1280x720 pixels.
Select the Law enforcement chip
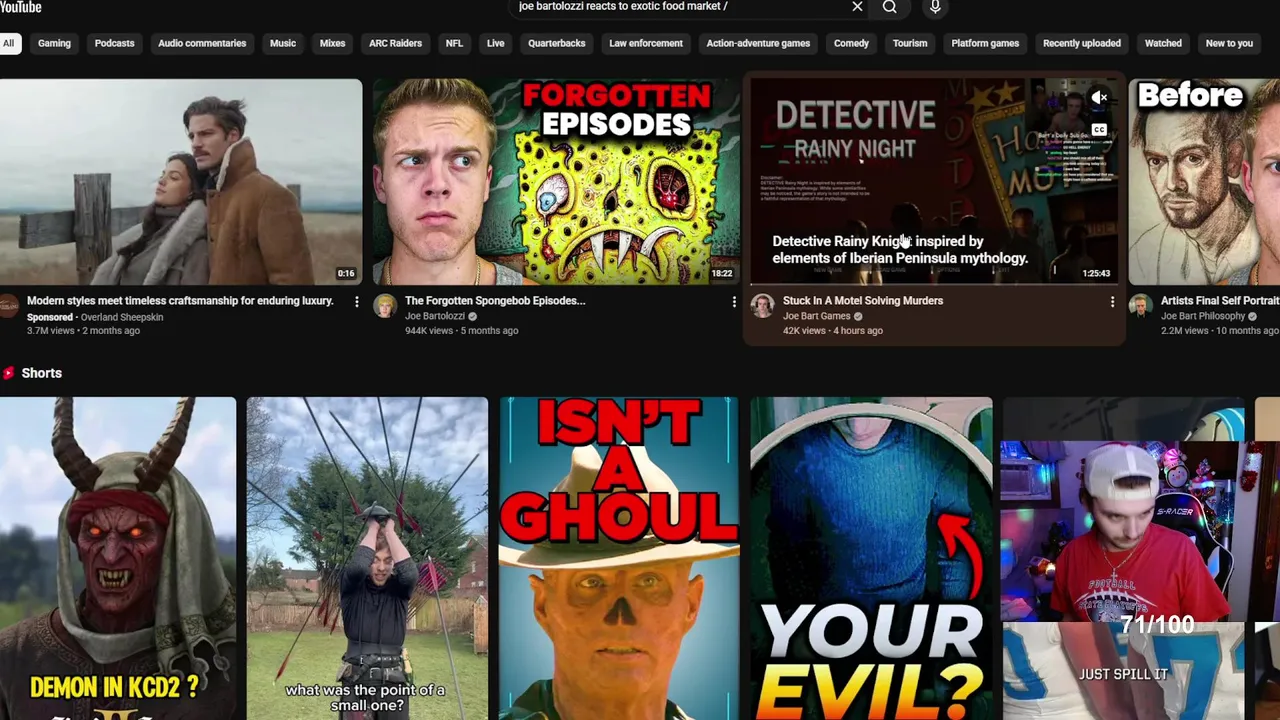click(x=646, y=43)
